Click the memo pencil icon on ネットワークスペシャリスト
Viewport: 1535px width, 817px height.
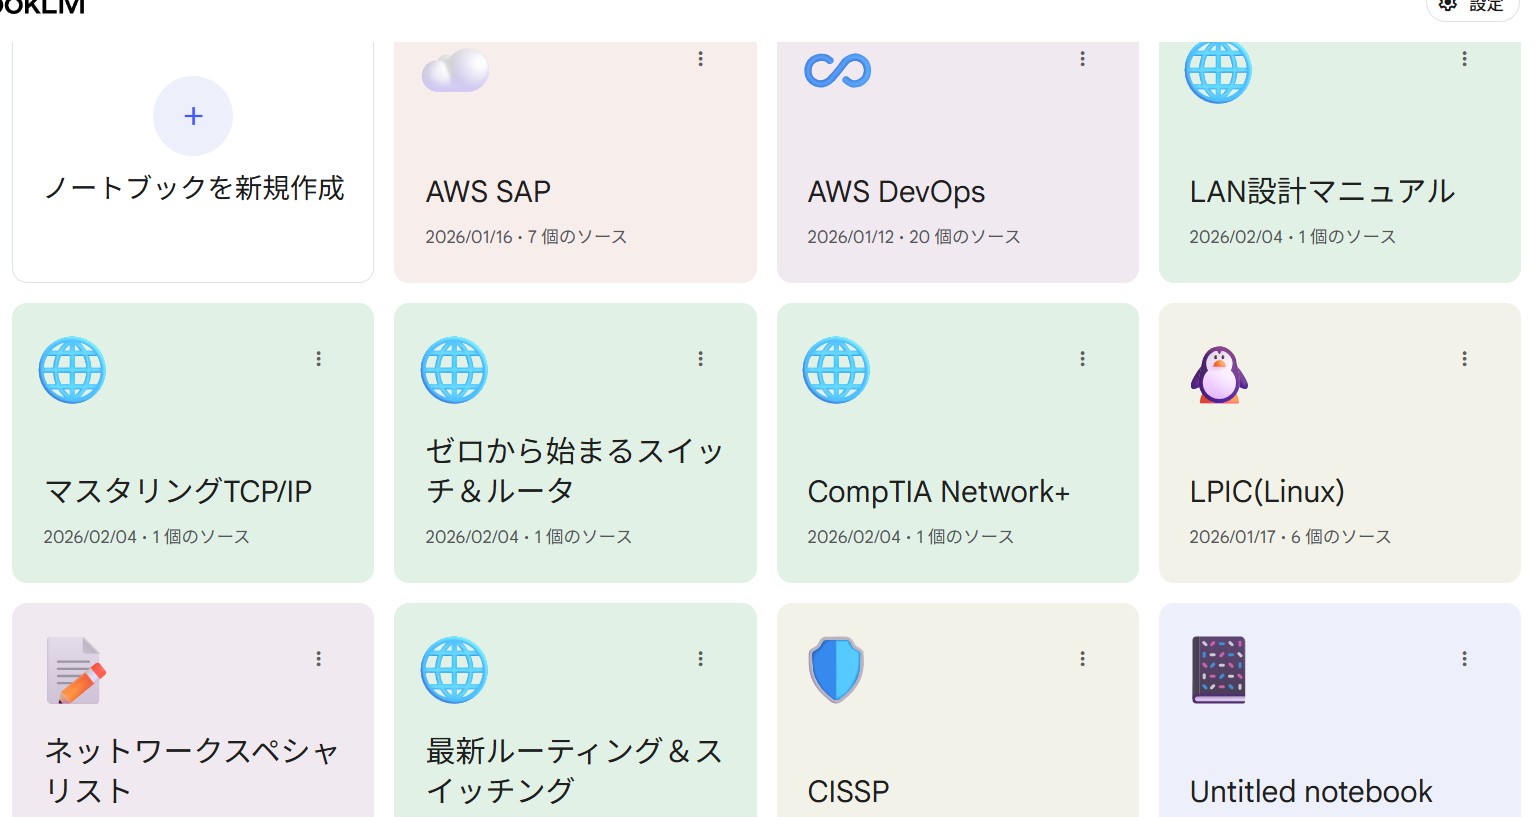pyautogui.click(x=76, y=670)
